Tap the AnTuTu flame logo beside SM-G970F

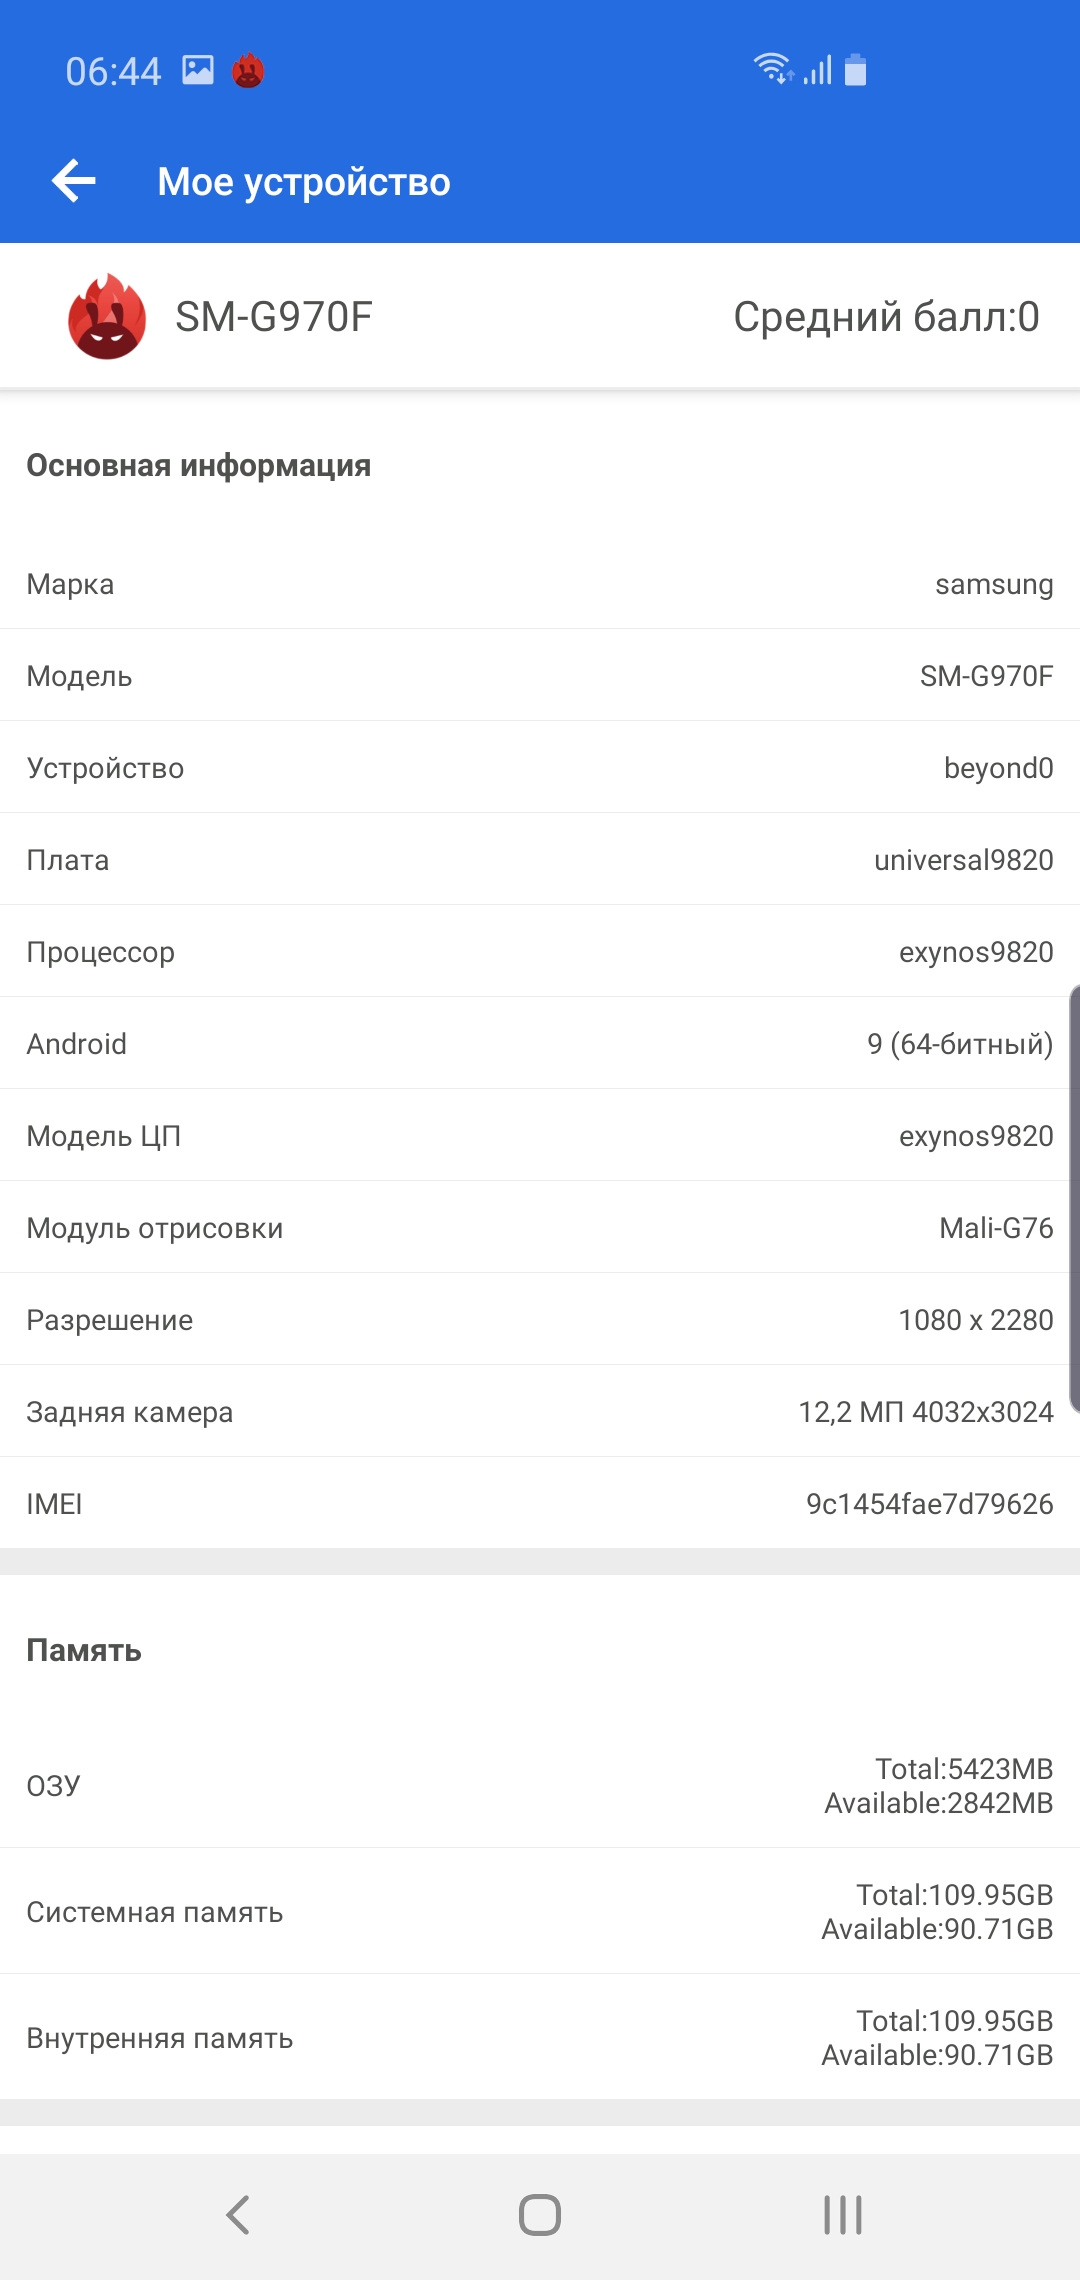[x=107, y=317]
